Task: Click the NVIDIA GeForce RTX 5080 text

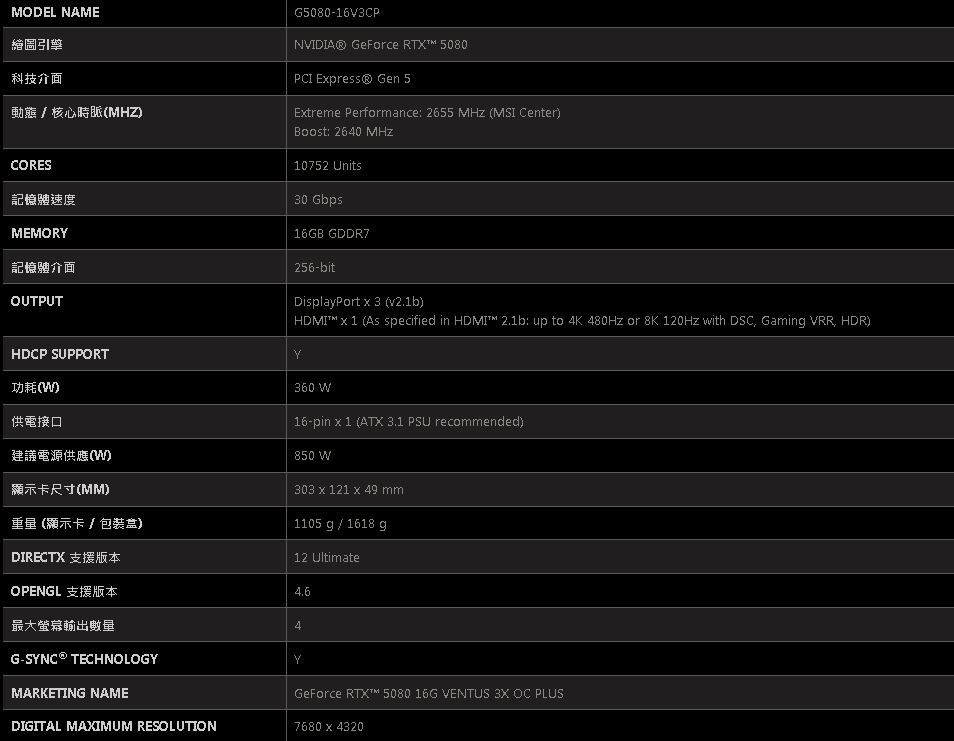Action: coord(380,45)
